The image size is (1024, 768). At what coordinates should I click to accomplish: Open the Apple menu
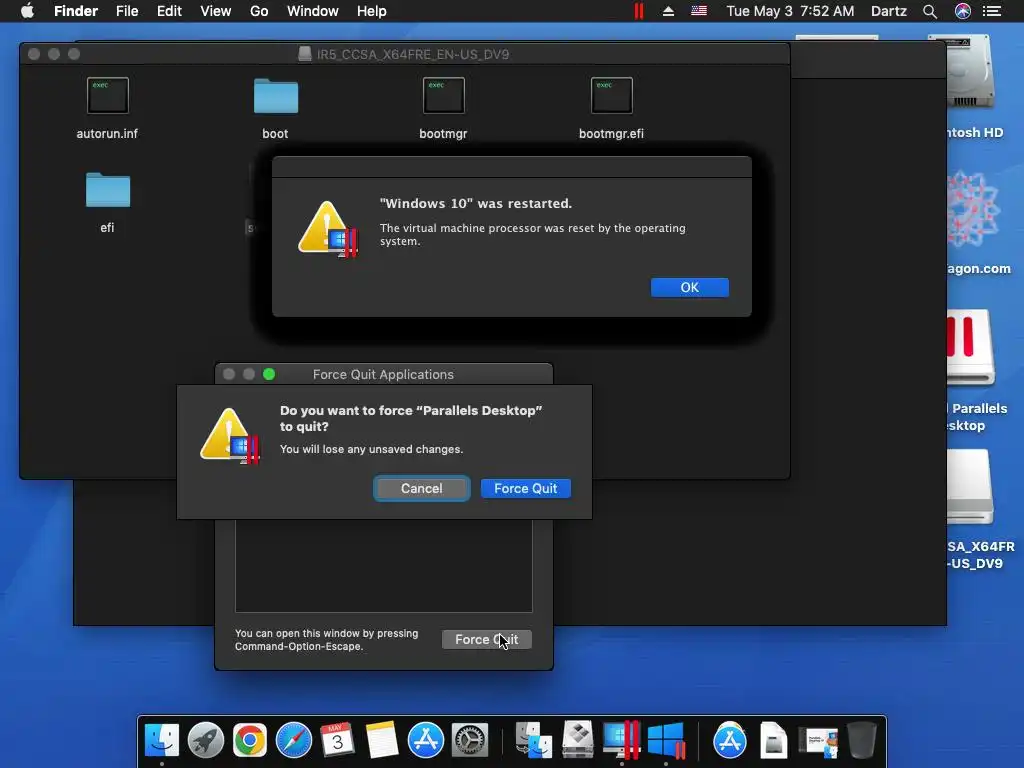pos(27,11)
